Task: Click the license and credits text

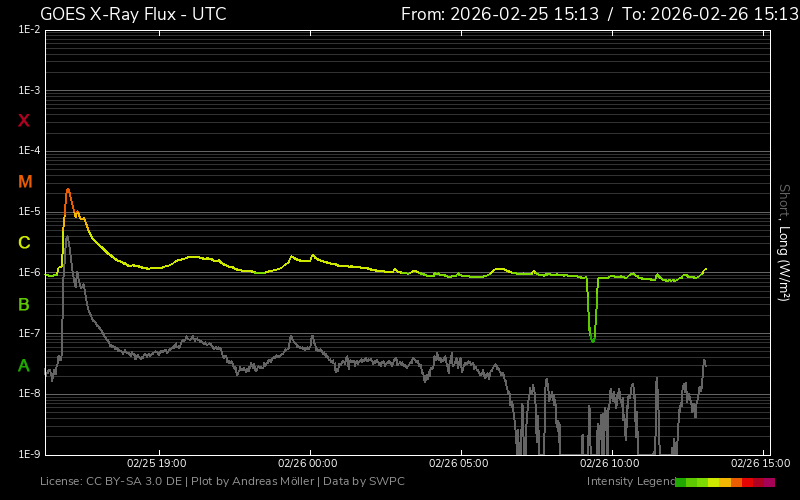Action: (222, 482)
